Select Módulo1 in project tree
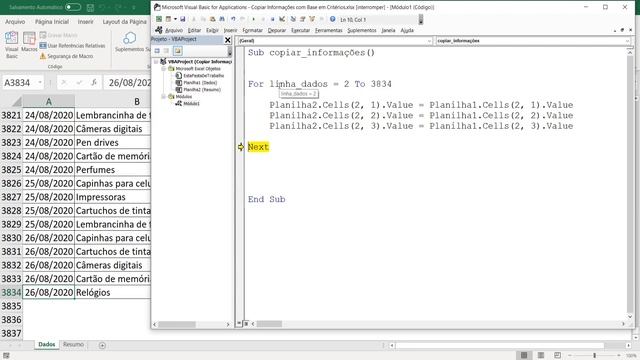640x360 pixels. tap(188, 103)
